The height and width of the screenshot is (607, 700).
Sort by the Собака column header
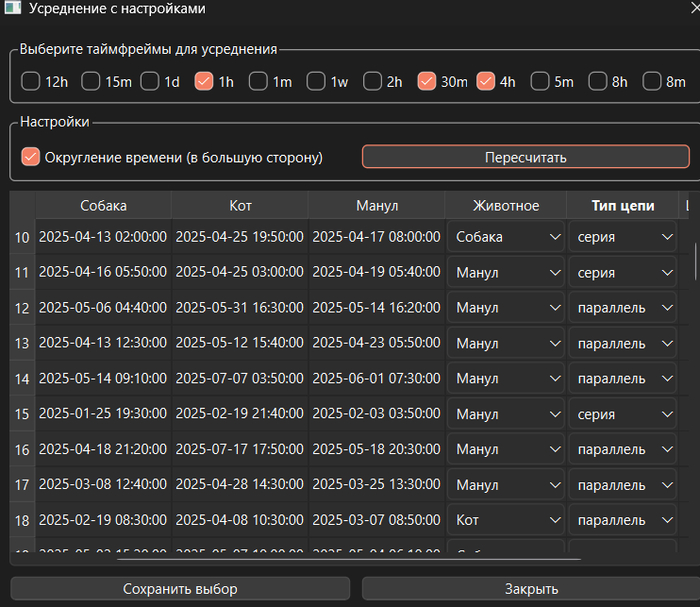tap(103, 205)
